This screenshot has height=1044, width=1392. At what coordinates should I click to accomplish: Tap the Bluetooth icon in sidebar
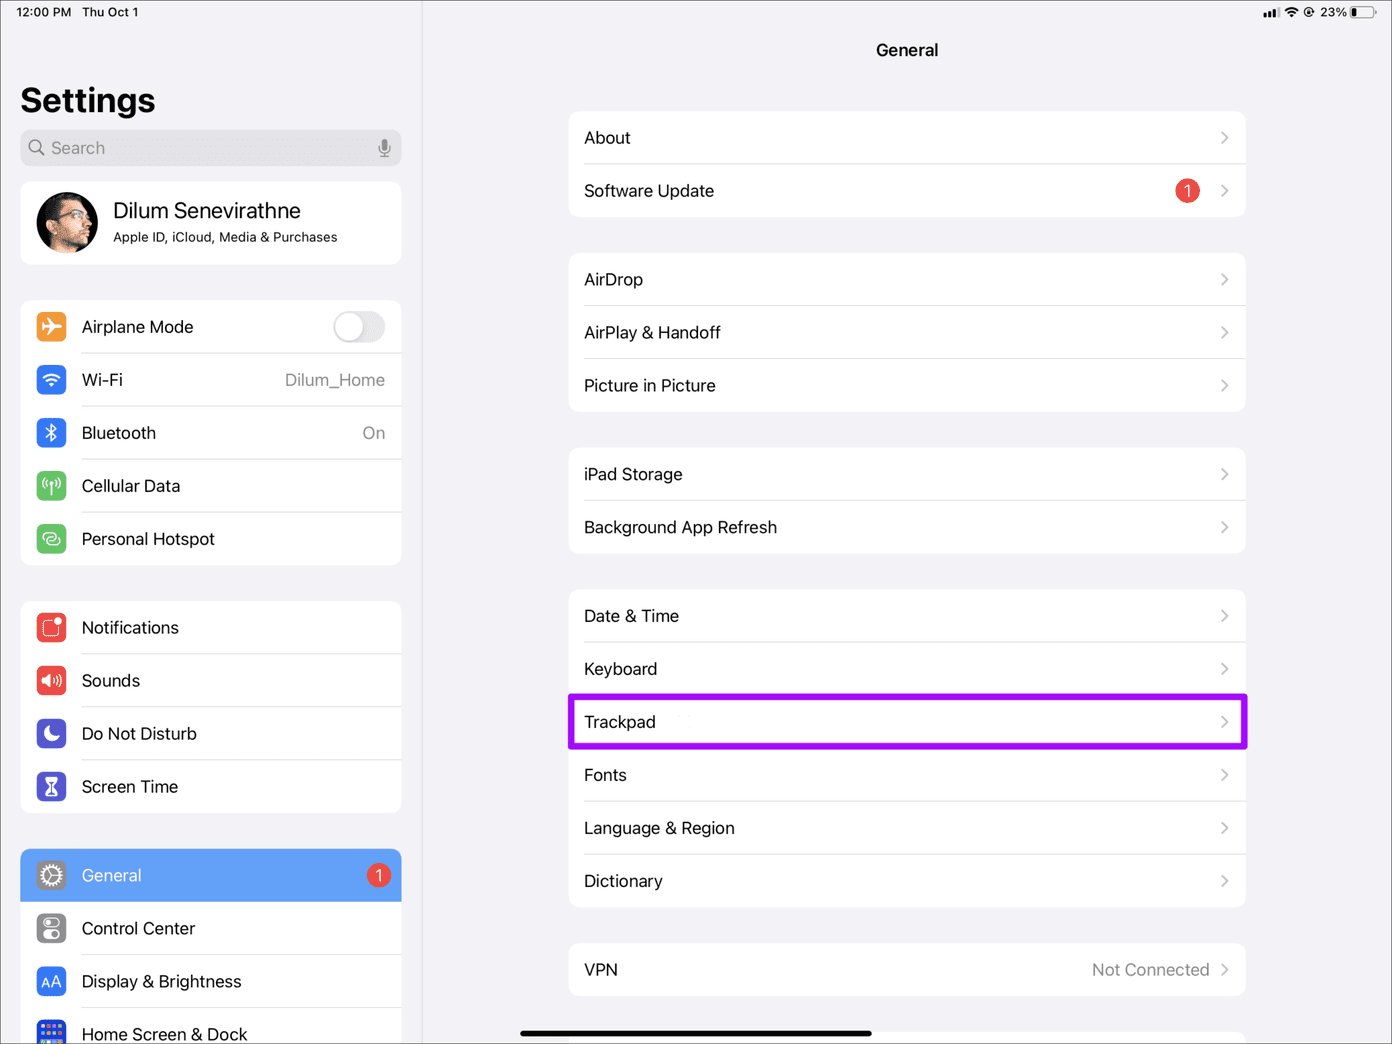(x=51, y=433)
